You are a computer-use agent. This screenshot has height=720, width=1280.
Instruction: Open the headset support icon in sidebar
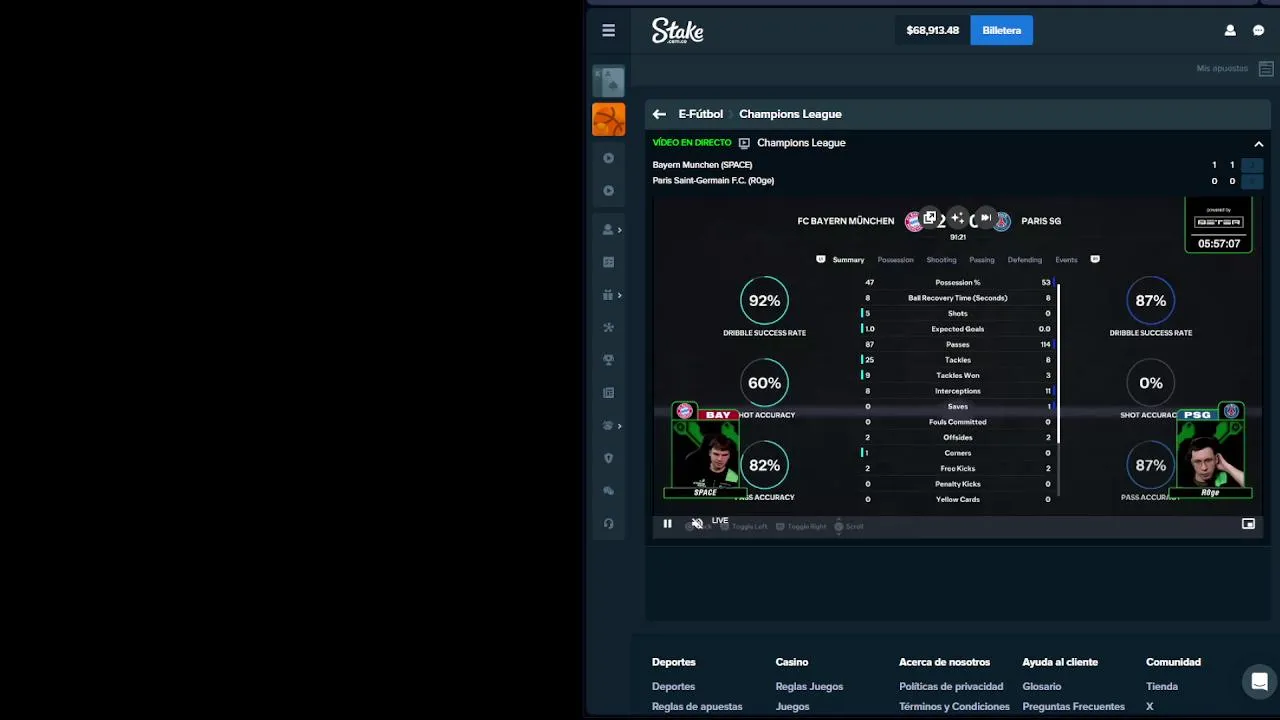[608, 524]
